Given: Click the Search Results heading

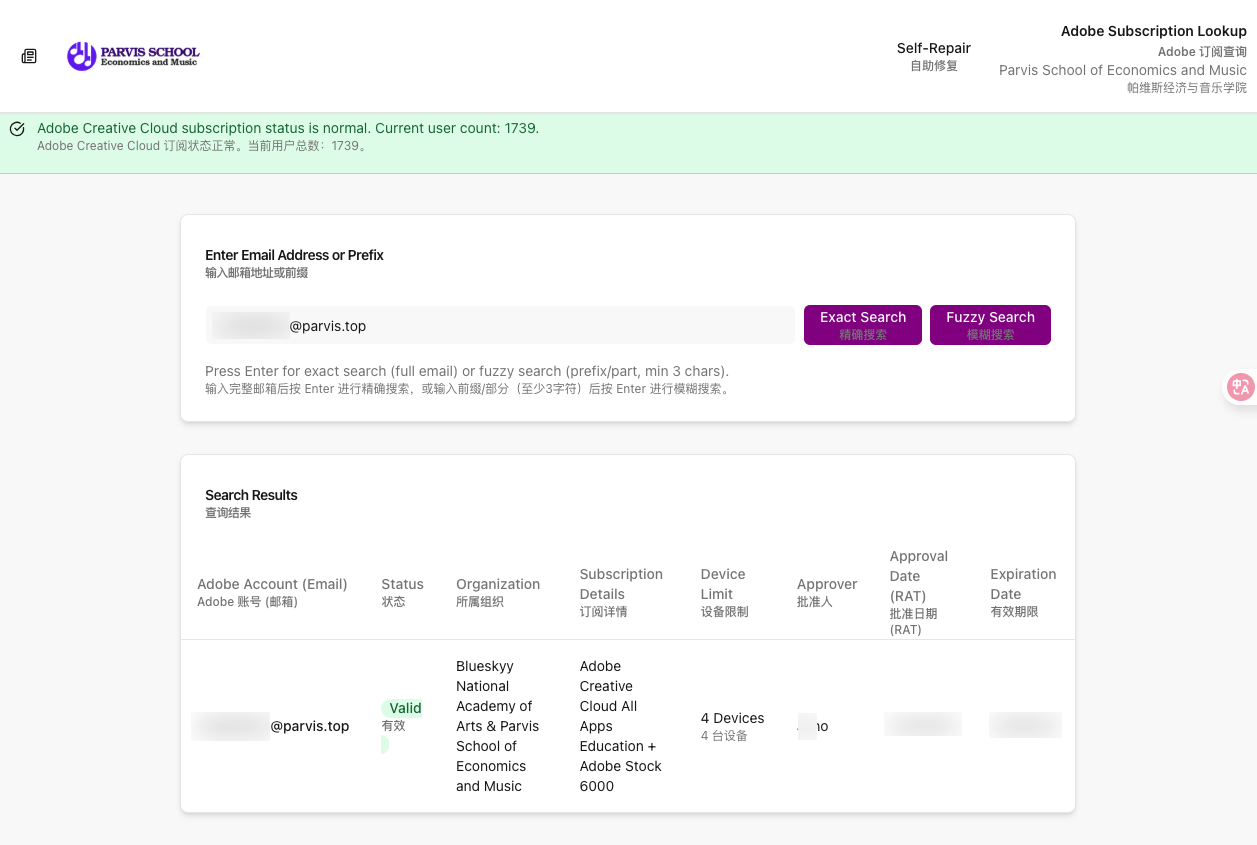Looking at the screenshot, I should (251, 495).
